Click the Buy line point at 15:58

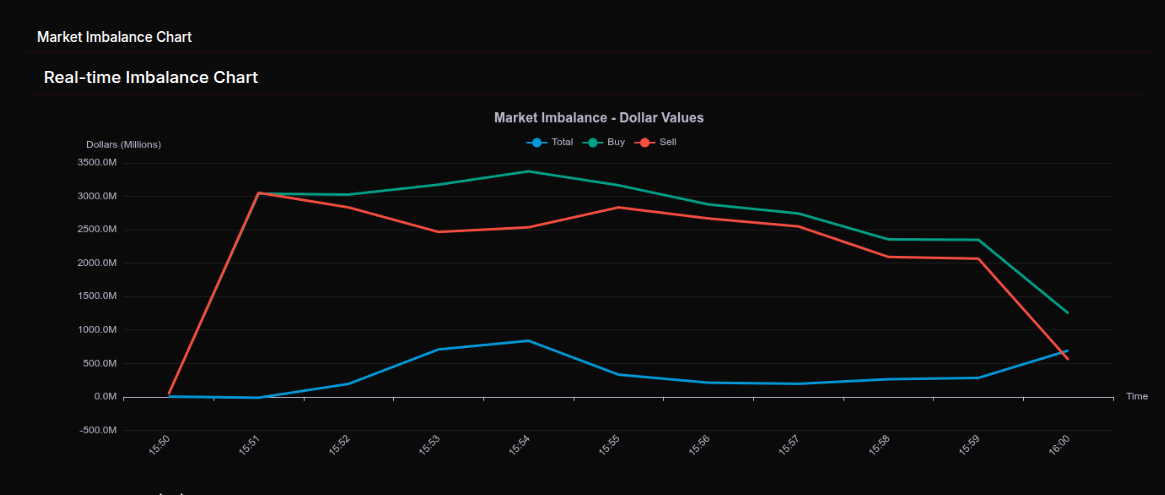(x=888, y=239)
